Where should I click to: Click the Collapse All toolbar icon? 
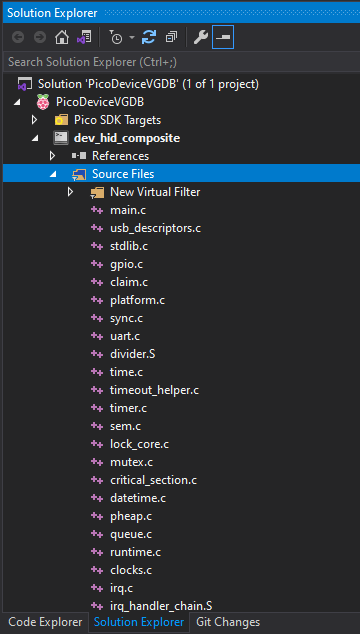click(x=172, y=38)
